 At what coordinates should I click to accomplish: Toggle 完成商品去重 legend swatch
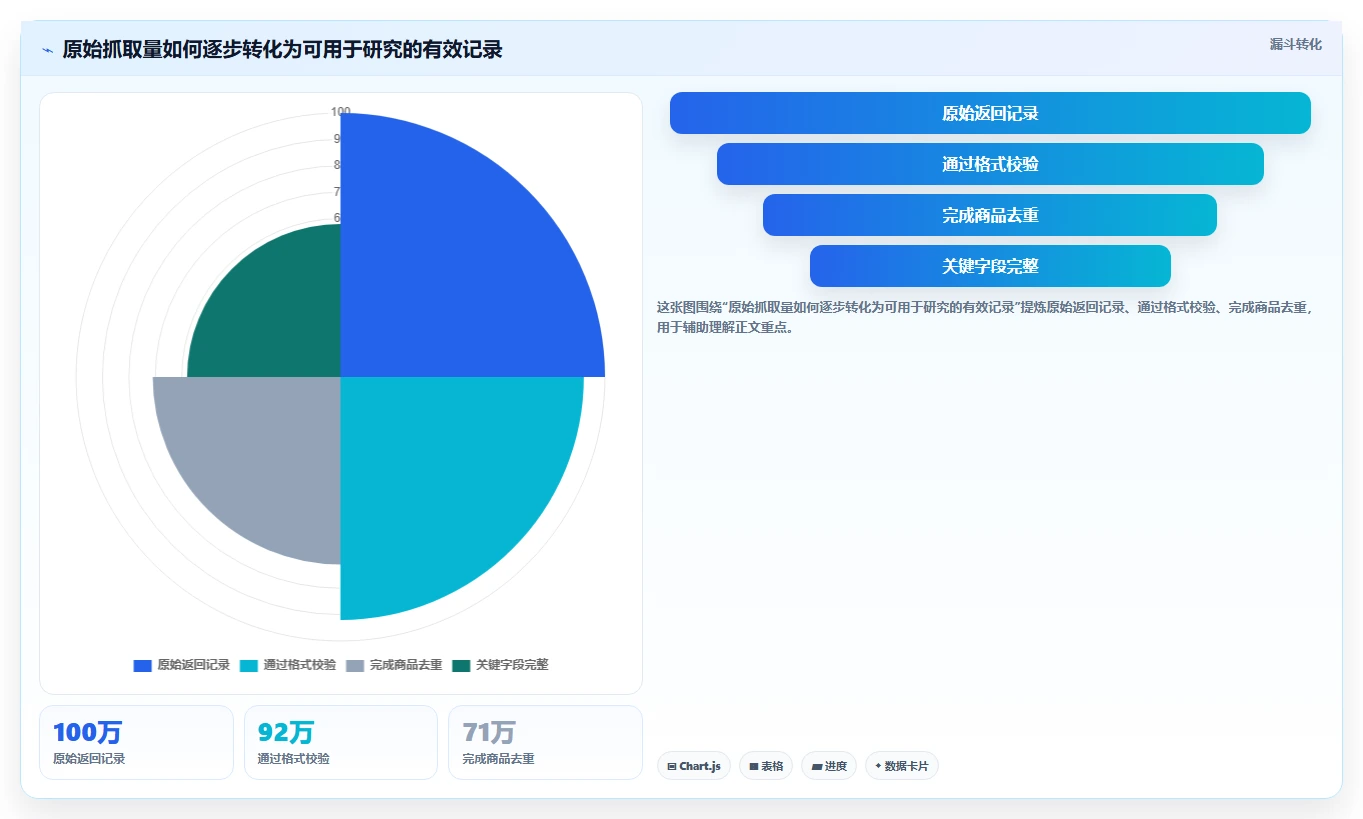coord(355,665)
